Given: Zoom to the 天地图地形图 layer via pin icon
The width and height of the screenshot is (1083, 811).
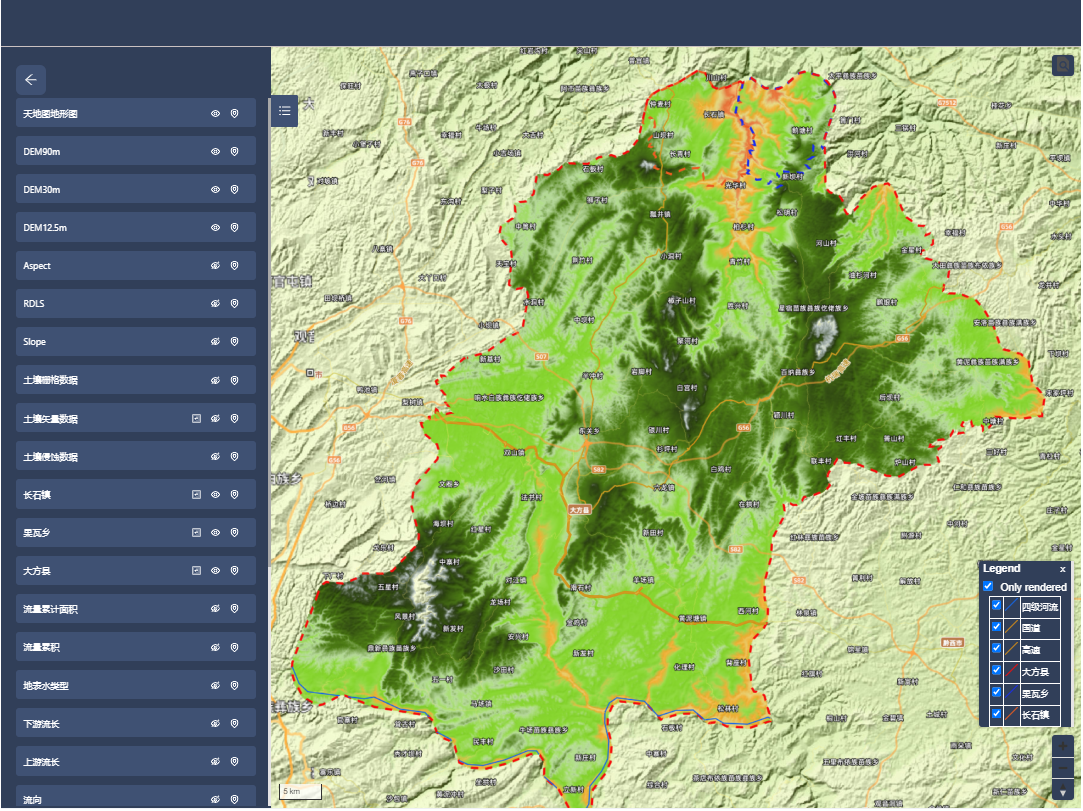Looking at the screenshot, I should pos(235,114).
